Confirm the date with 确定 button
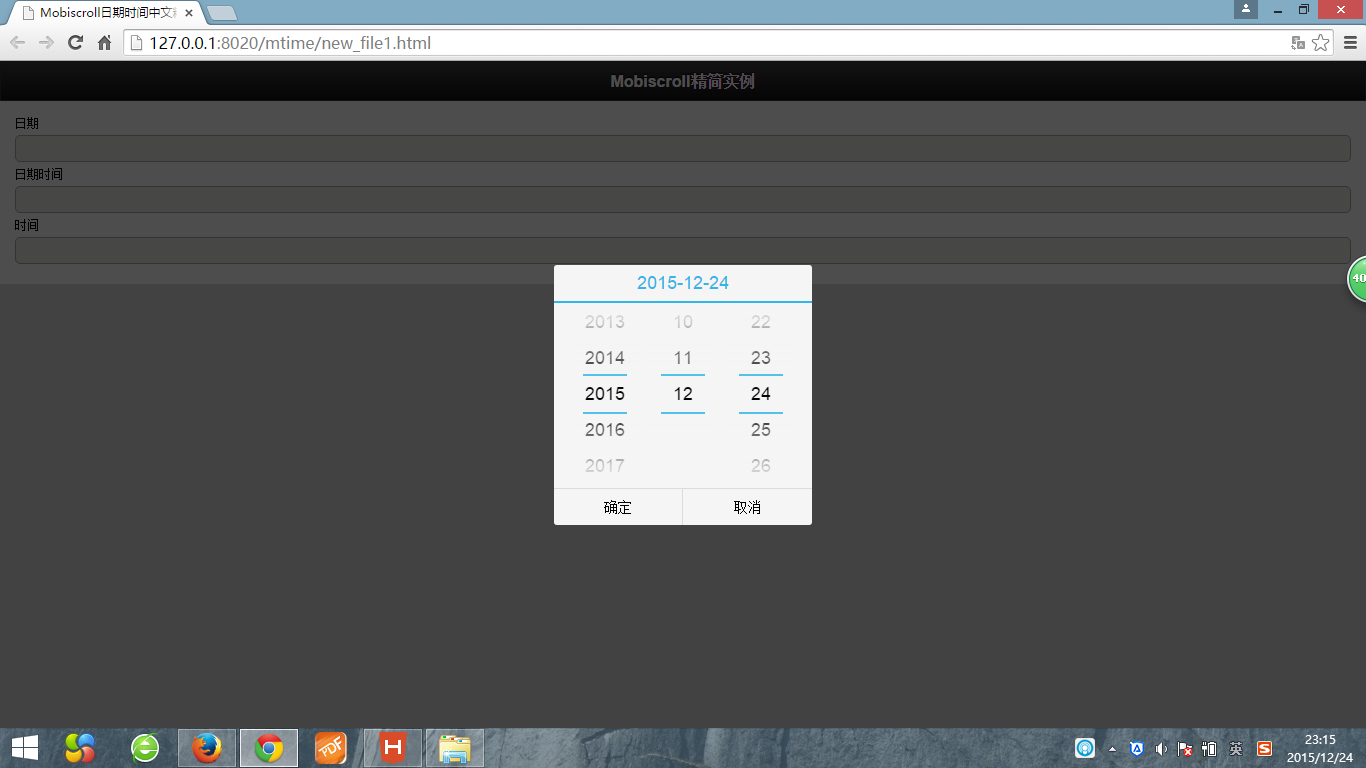Viewport: 1366px width, 768px height. [618, 507]
